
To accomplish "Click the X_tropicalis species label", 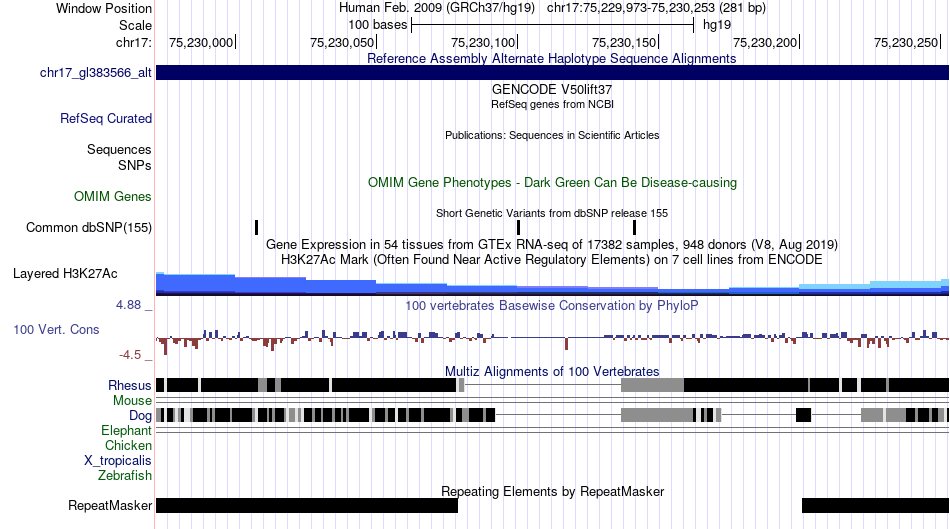I will [x=118, y=461].
